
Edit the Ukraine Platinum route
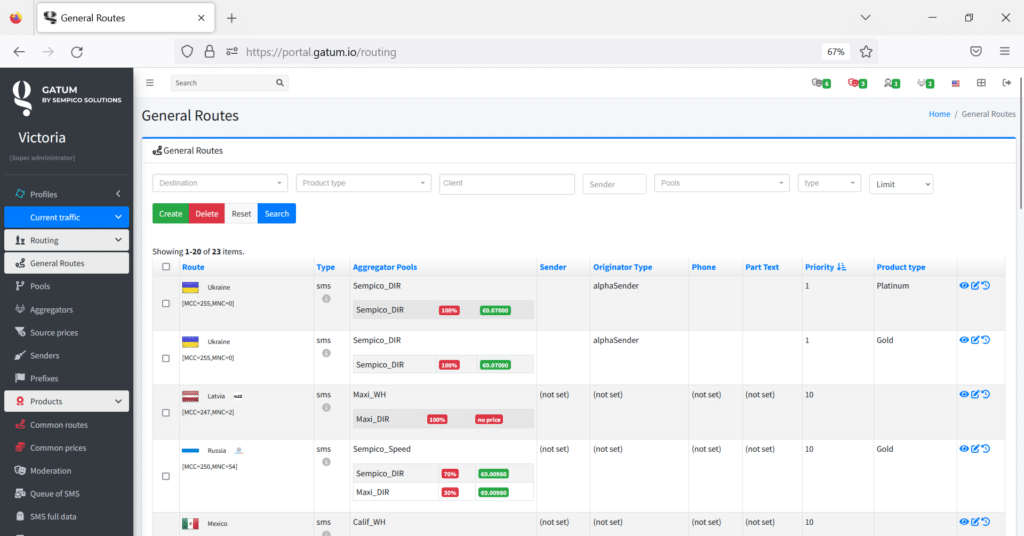click(x=975, y=285)
